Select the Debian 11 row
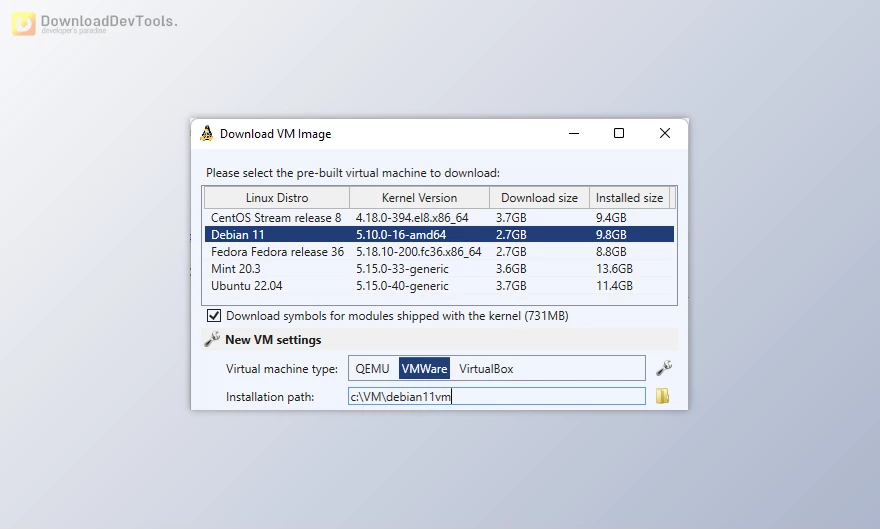The image size is (880, 529). click(439, 234)
